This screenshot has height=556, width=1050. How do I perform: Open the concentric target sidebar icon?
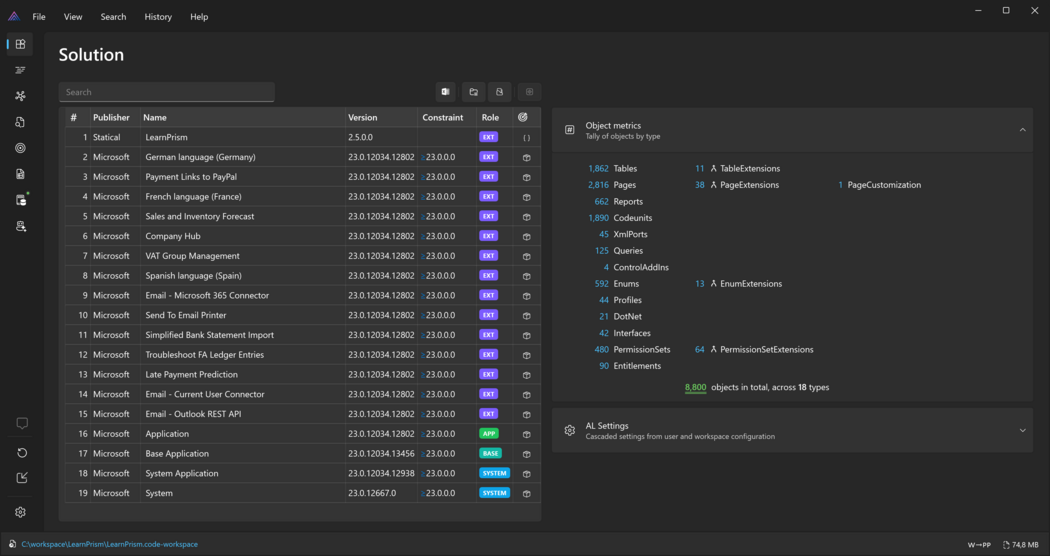(20, 148)
